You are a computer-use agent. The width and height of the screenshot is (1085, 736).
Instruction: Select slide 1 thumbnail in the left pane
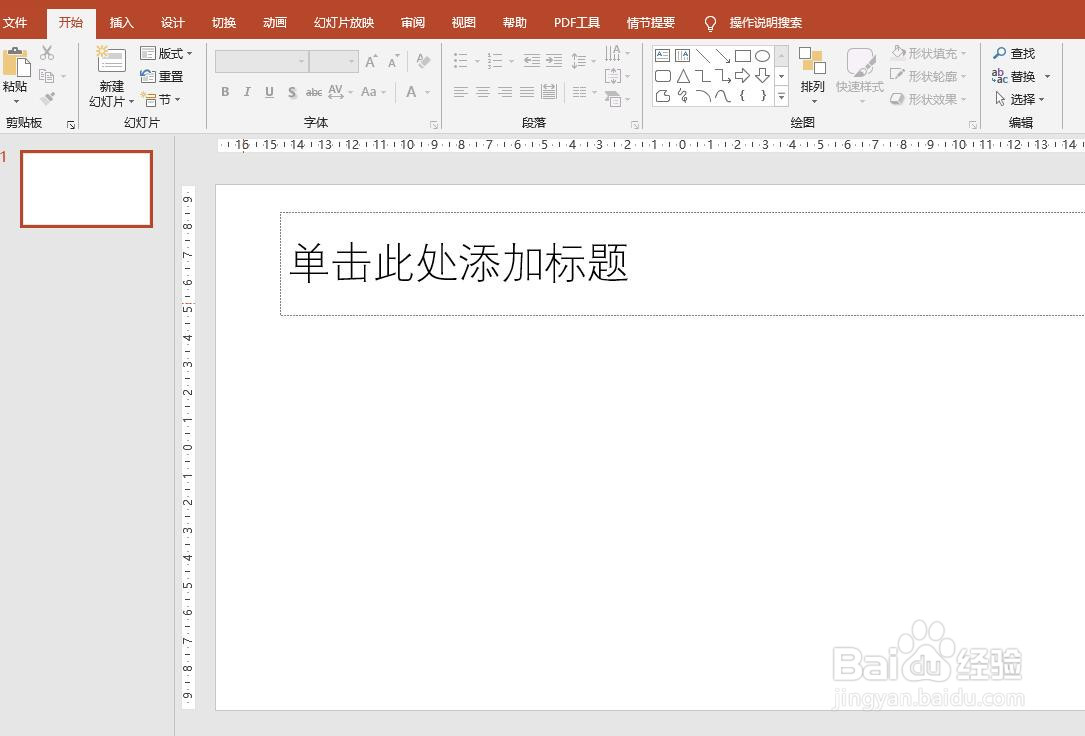point(86,189)
